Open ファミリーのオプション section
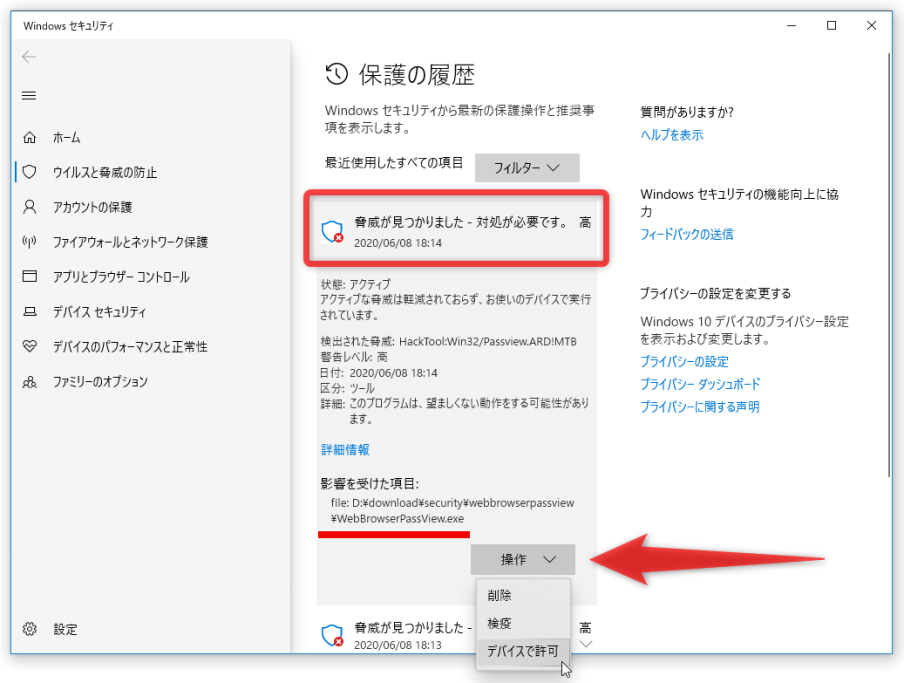 100,382
